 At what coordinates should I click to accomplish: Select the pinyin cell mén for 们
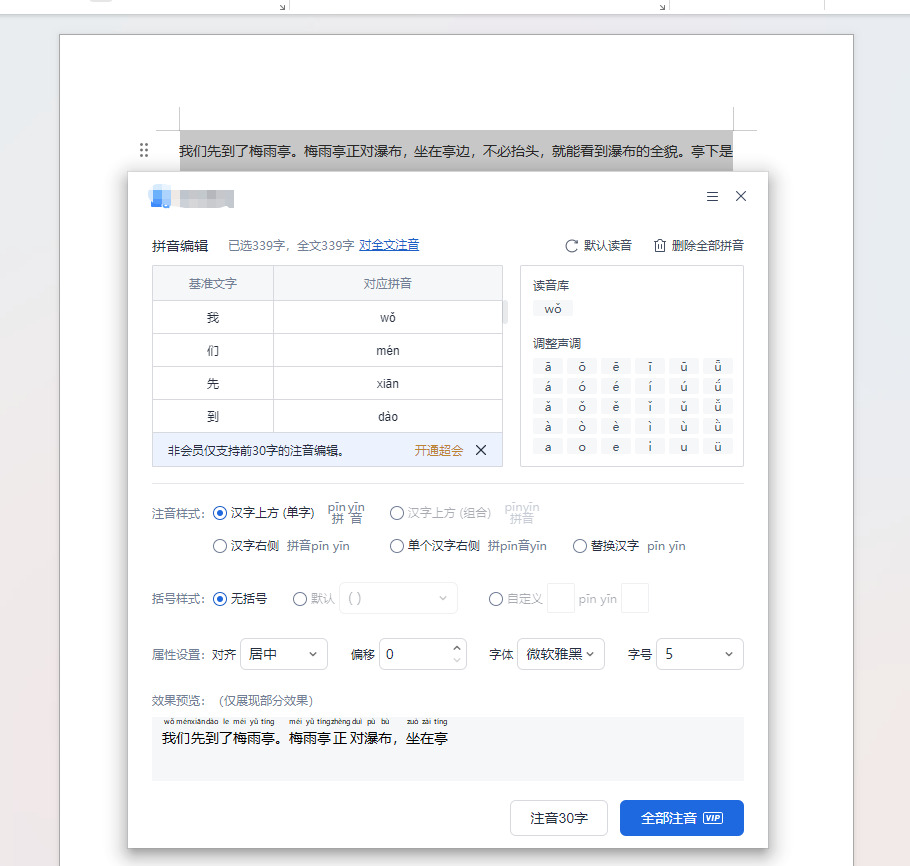(x=388, y=351)
